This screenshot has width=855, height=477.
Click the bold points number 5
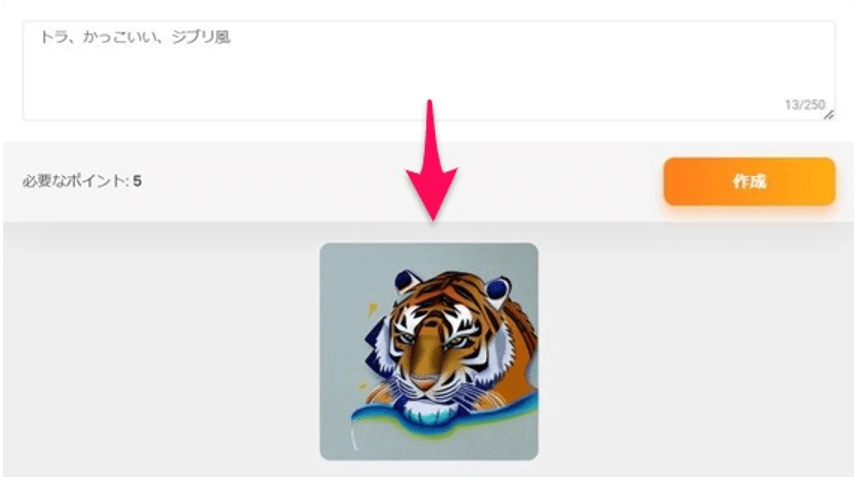(137, 181)
